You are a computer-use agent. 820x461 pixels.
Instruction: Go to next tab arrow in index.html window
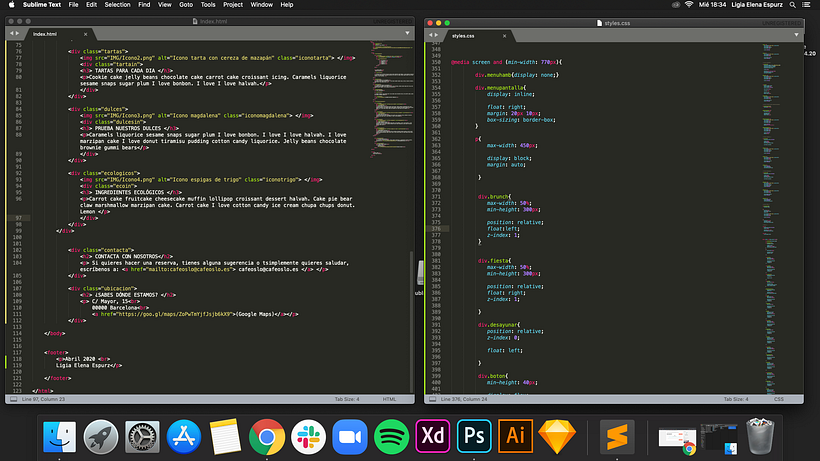[17, 33]
